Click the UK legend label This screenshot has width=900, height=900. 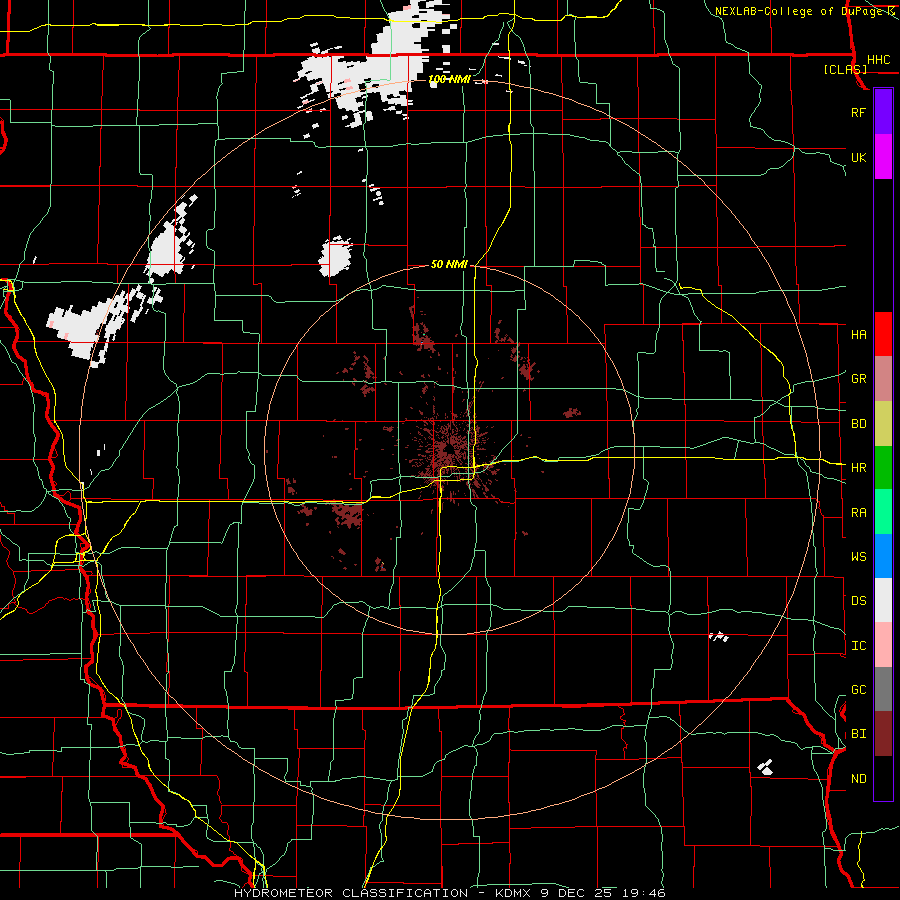pyautogui.click(x=858, y=157)
